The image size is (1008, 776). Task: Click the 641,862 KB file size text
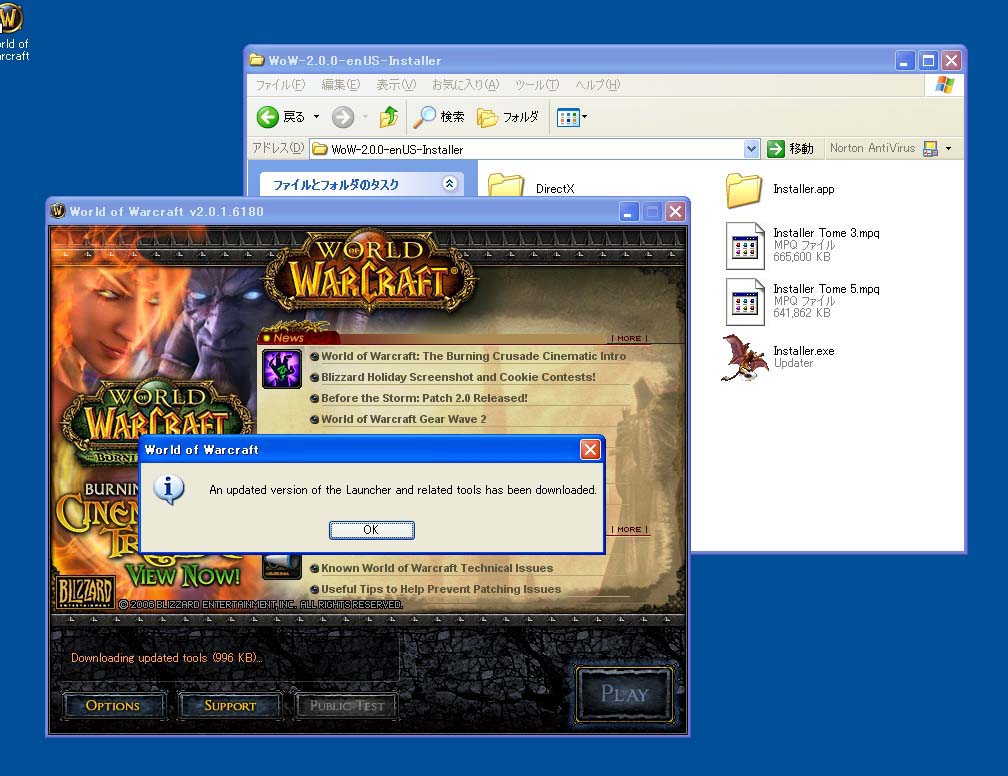tap(802, 313)
